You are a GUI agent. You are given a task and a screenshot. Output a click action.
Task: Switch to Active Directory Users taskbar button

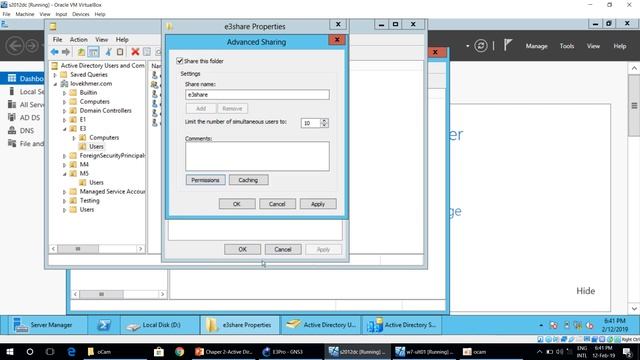[321, 325]
